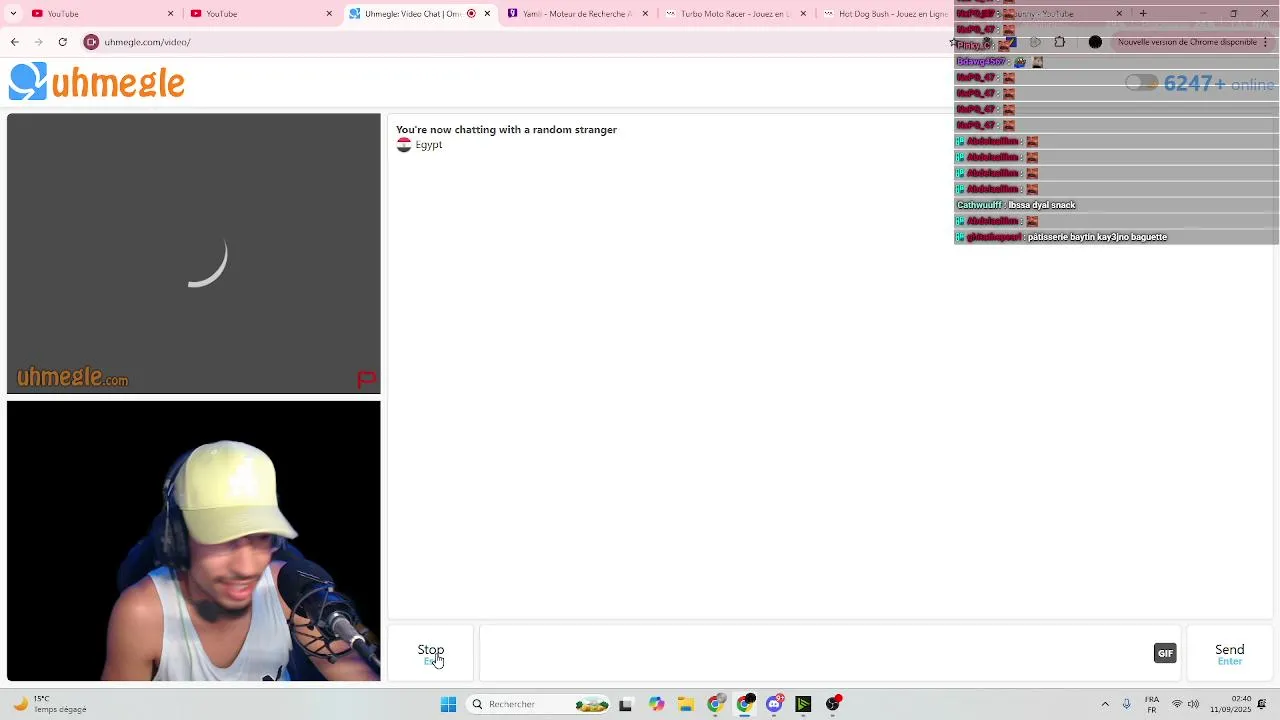Click the Egypt flag icon
Screen dimensions: 1280x720
[404, 145]
